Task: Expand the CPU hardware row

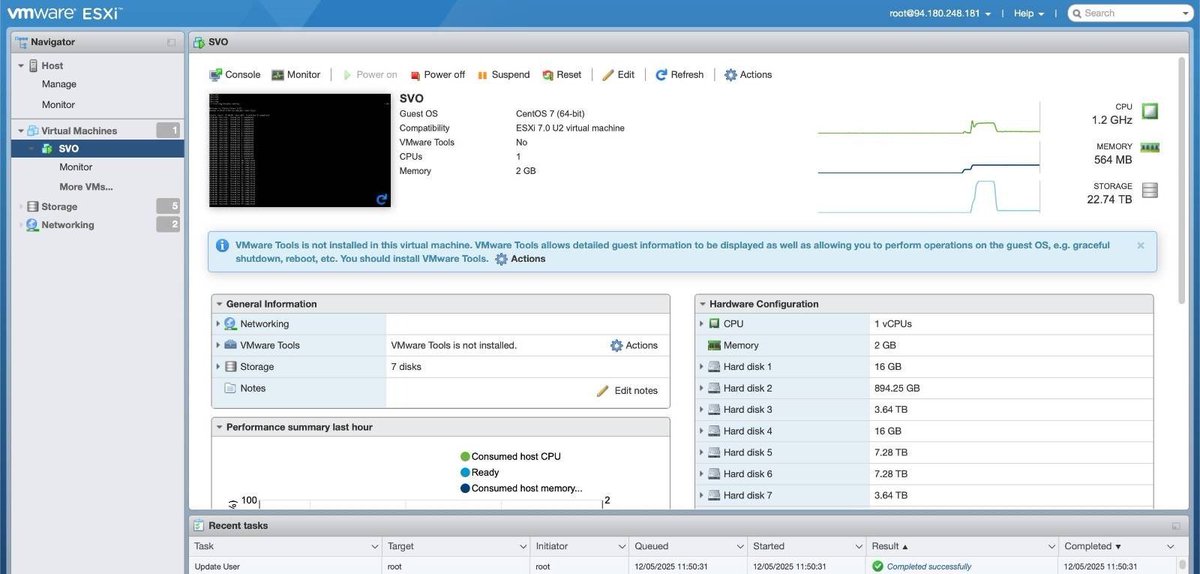Action: pyautogui.click(x=701, y=324)
